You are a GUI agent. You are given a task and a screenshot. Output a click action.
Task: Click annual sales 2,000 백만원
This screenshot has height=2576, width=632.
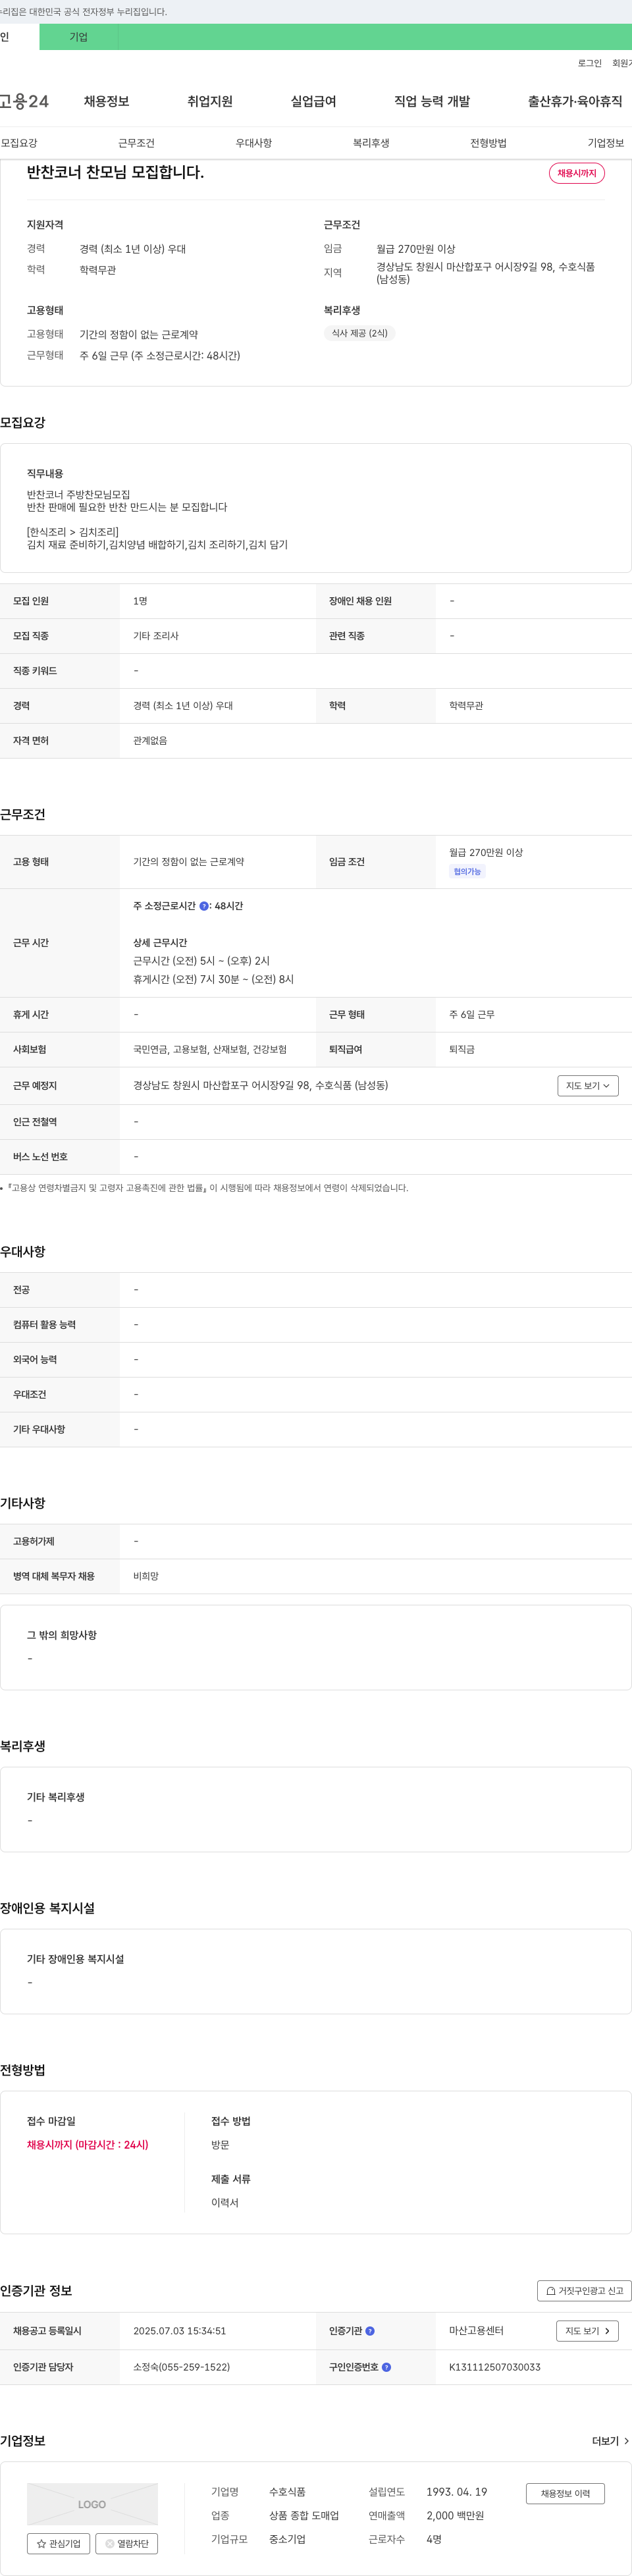click(455, 2516)
